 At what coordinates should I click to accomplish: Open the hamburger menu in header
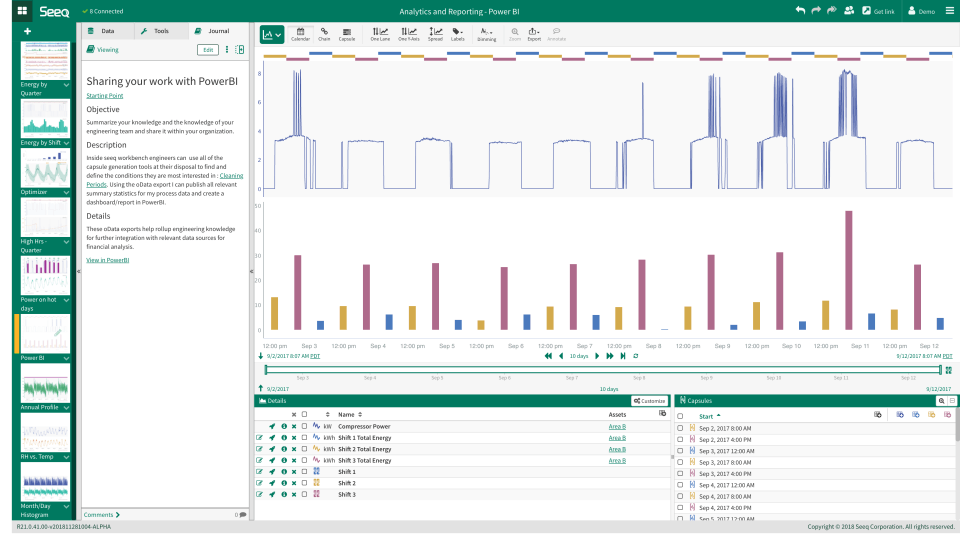coord(950,11)
